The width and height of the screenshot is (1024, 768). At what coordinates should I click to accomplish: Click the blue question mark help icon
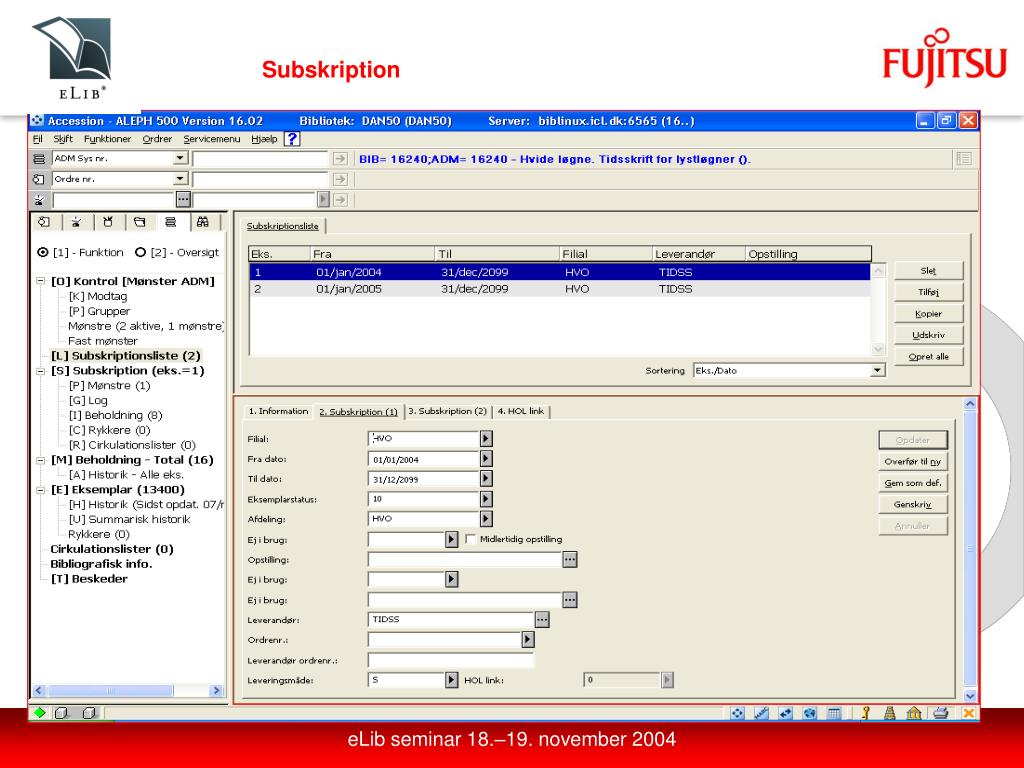point(293,138)
